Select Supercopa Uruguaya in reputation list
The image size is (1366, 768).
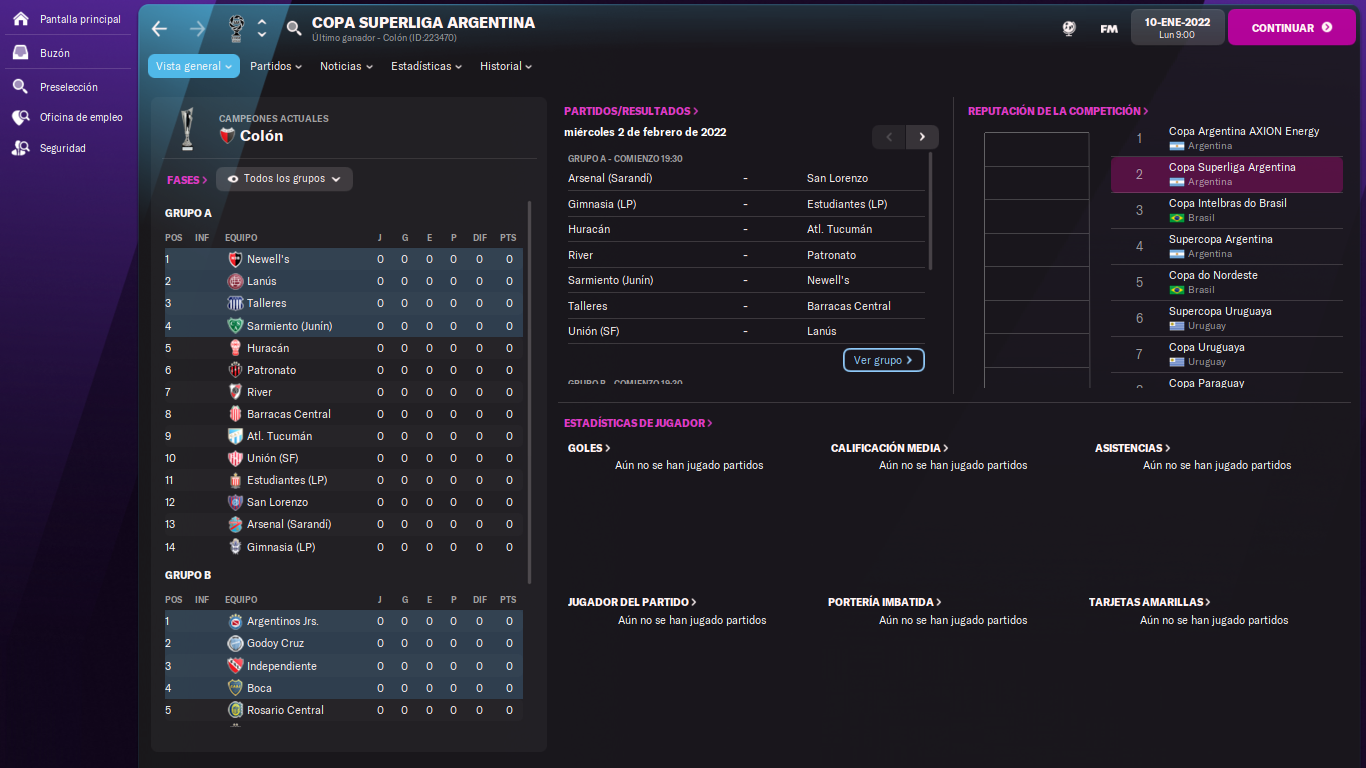(1227, 318)
